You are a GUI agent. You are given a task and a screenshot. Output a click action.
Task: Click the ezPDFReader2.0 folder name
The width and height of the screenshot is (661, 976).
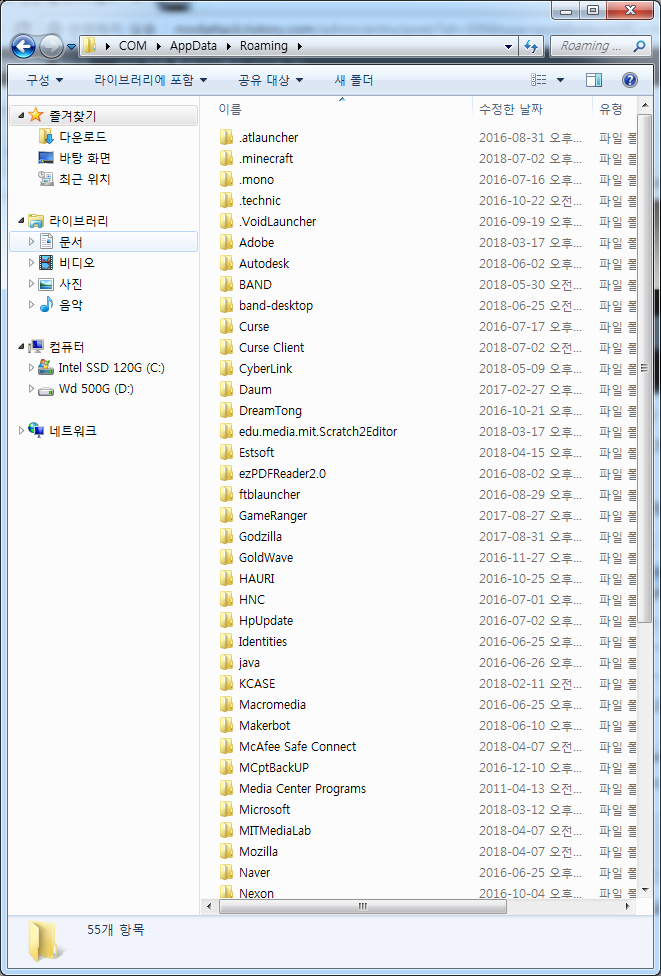(x=282, y=474)
